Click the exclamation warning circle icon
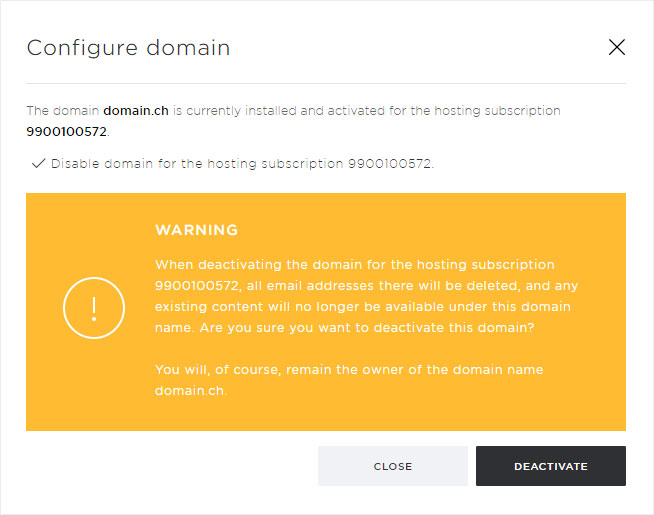 (94, 308)
